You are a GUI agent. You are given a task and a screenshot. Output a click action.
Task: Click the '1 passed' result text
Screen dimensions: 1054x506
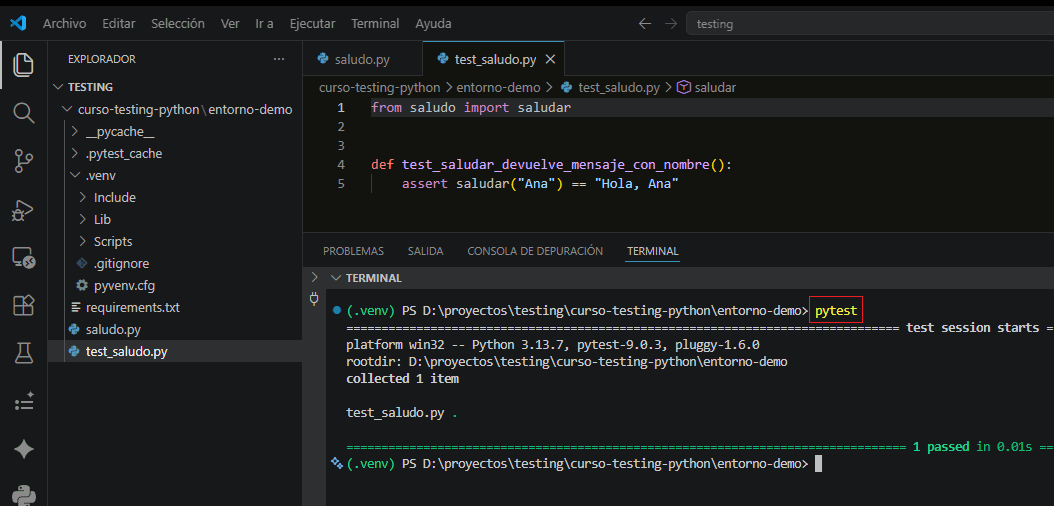pyautogui.click(x=941, y=447)
